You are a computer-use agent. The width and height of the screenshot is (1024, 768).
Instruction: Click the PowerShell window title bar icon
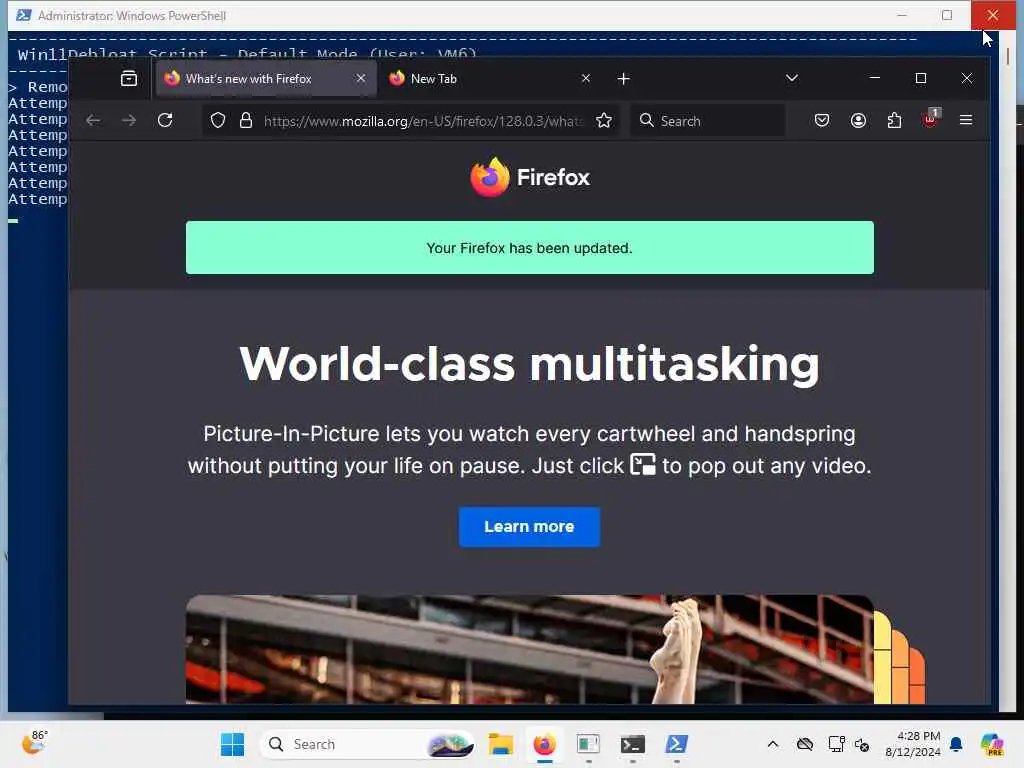click(24, 15)
